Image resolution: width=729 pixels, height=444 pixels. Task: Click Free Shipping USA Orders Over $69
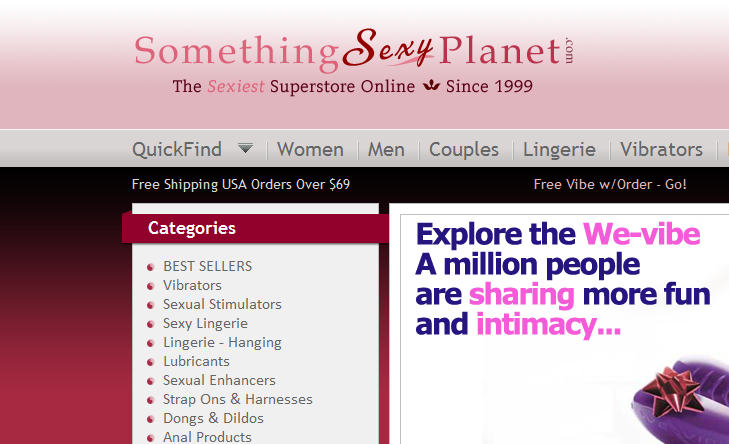pyautogui.click(x=241, y=185)
